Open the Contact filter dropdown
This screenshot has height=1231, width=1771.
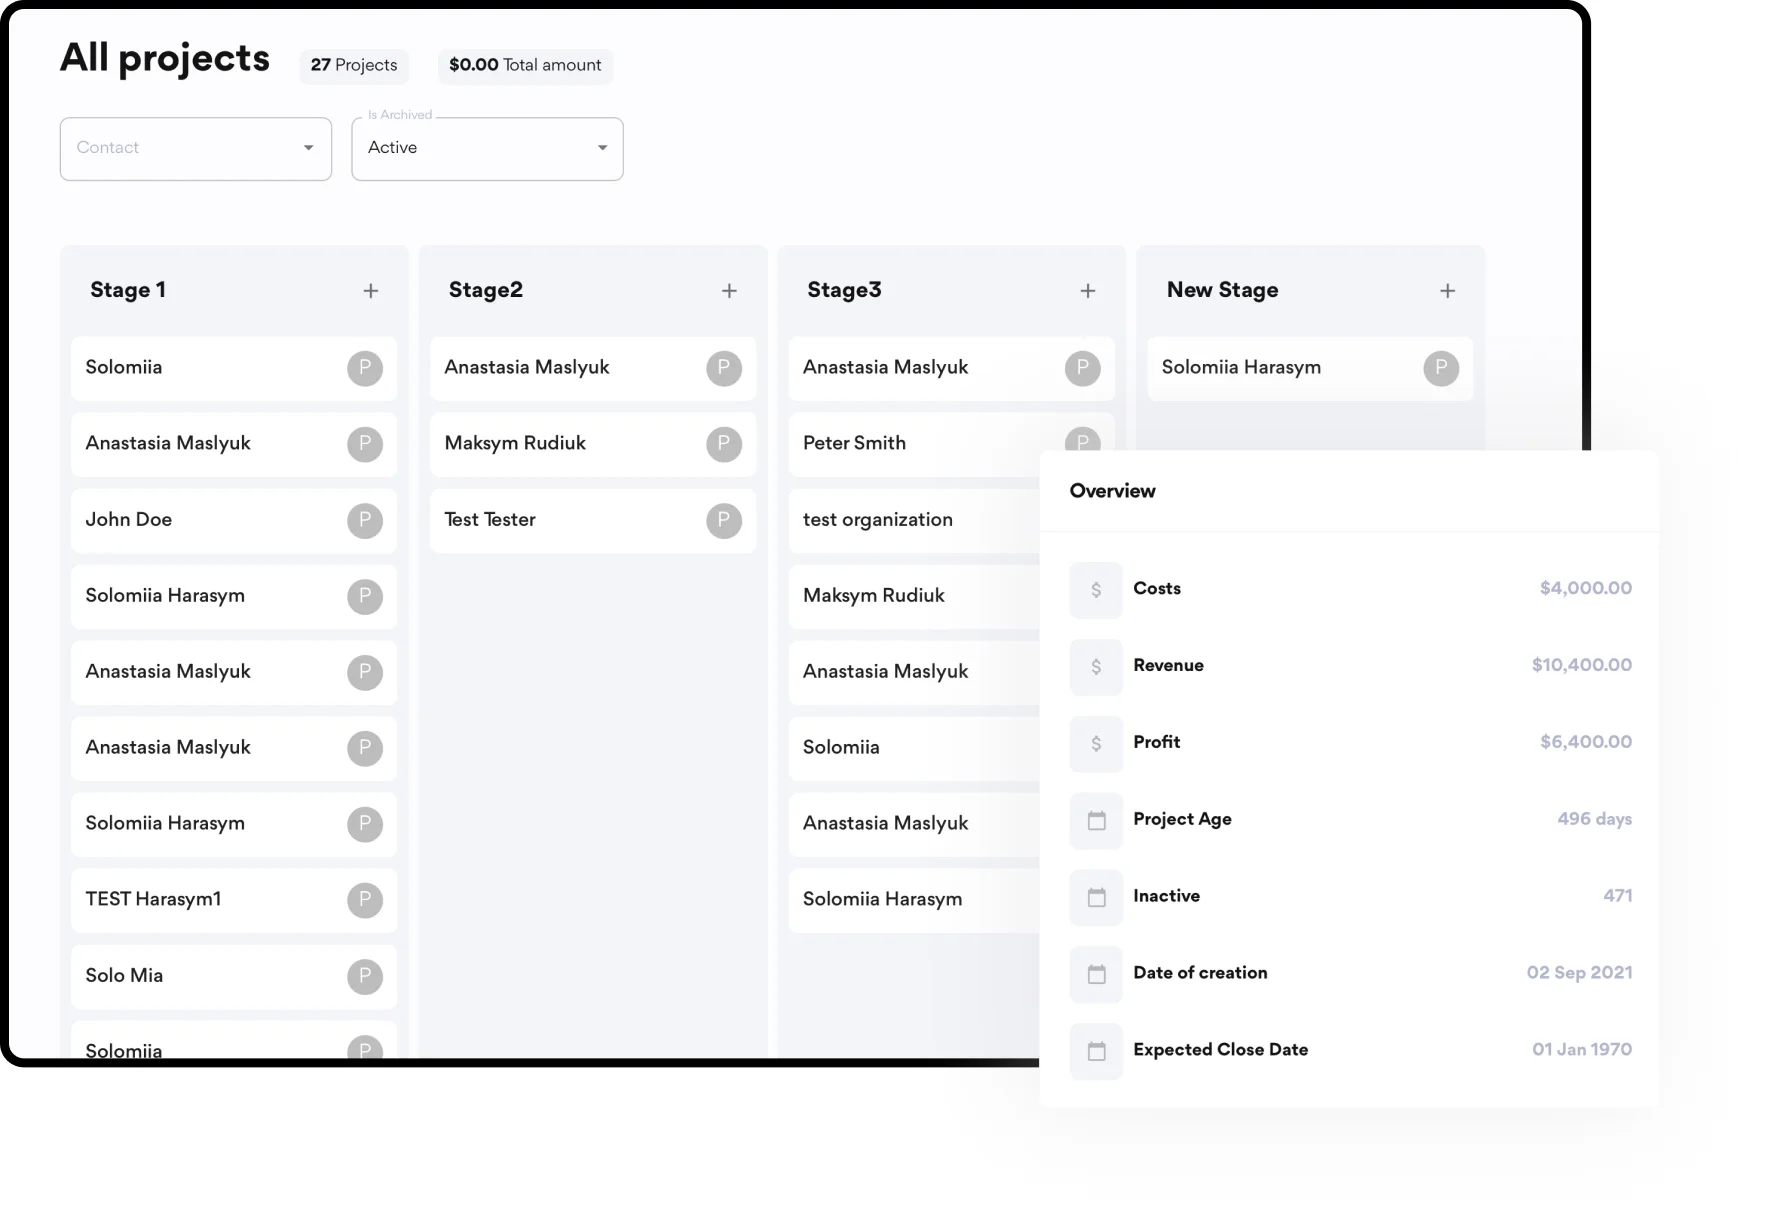click(195, 149)
